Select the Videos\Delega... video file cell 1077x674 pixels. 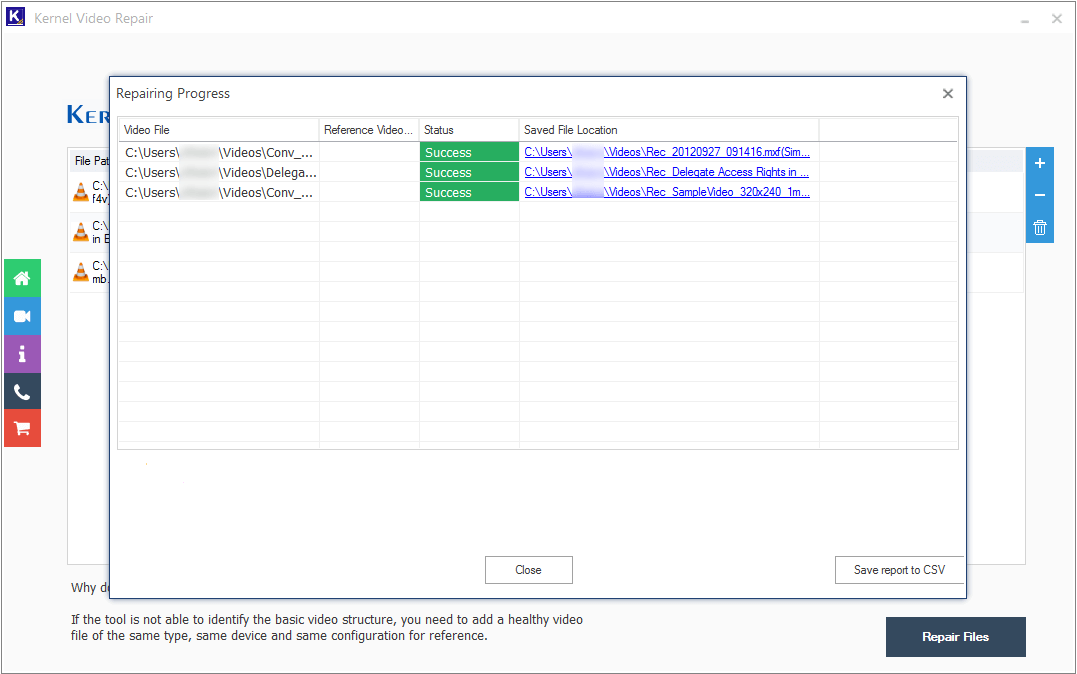(x=218, y=172)
